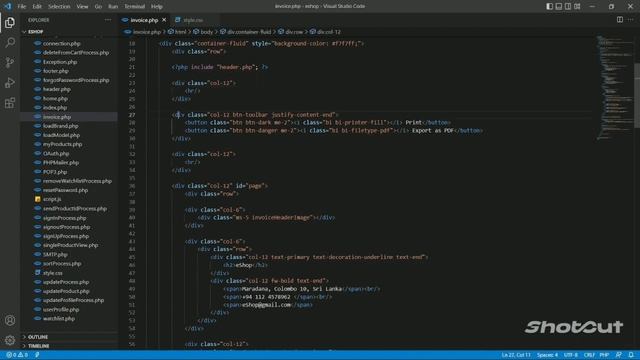
Task: Open the Search view icon
Action: (x=10, y=42)
